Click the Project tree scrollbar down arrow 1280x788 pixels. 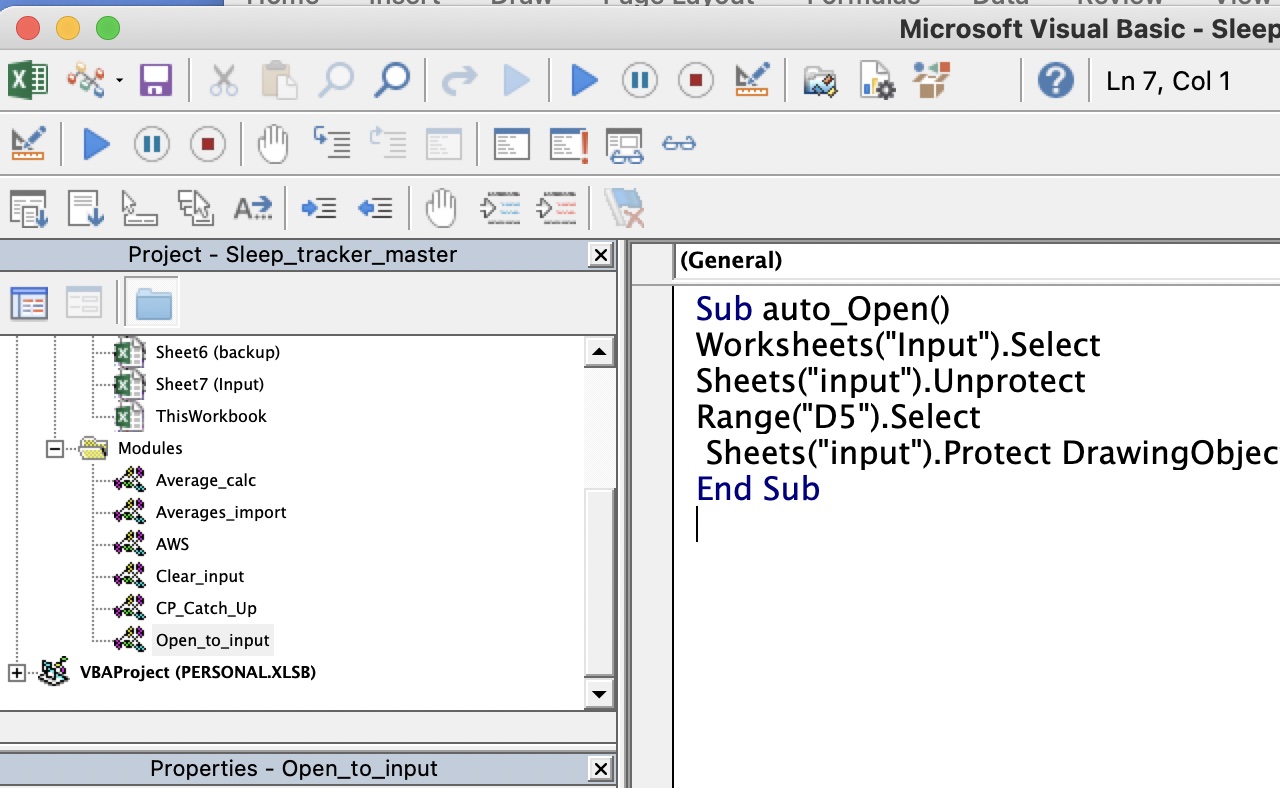599,692
